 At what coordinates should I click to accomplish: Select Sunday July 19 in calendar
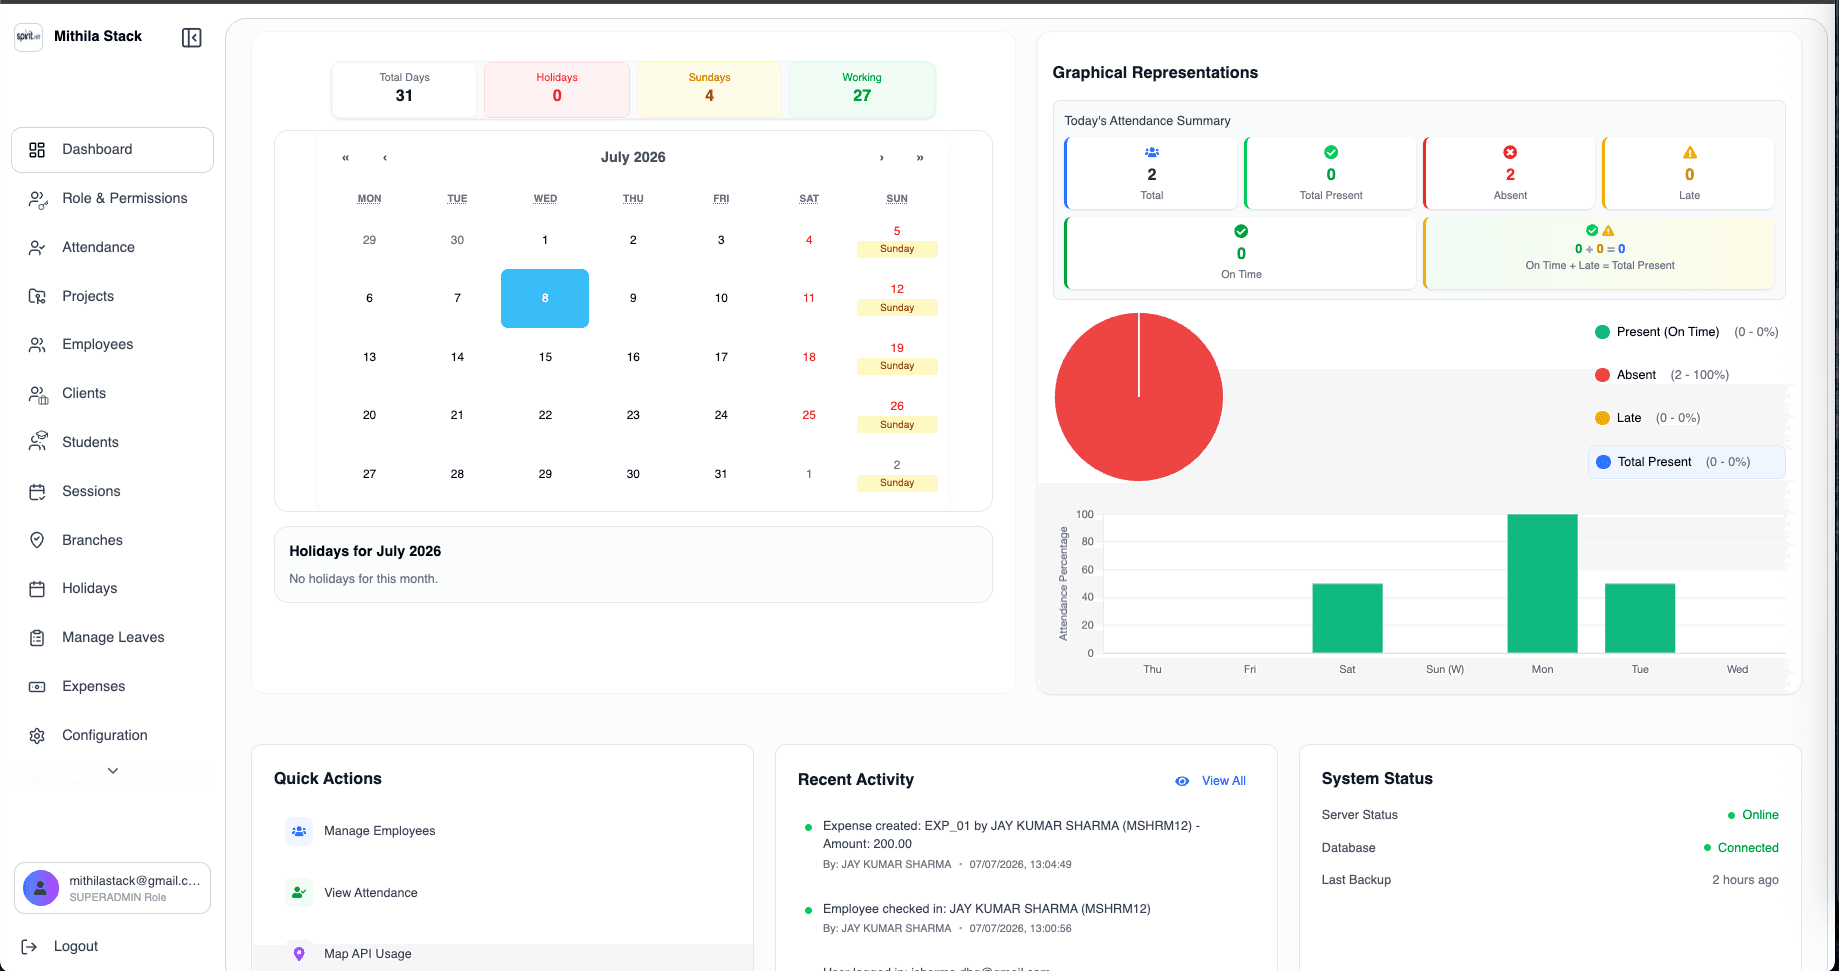click(x=897, y=357)
